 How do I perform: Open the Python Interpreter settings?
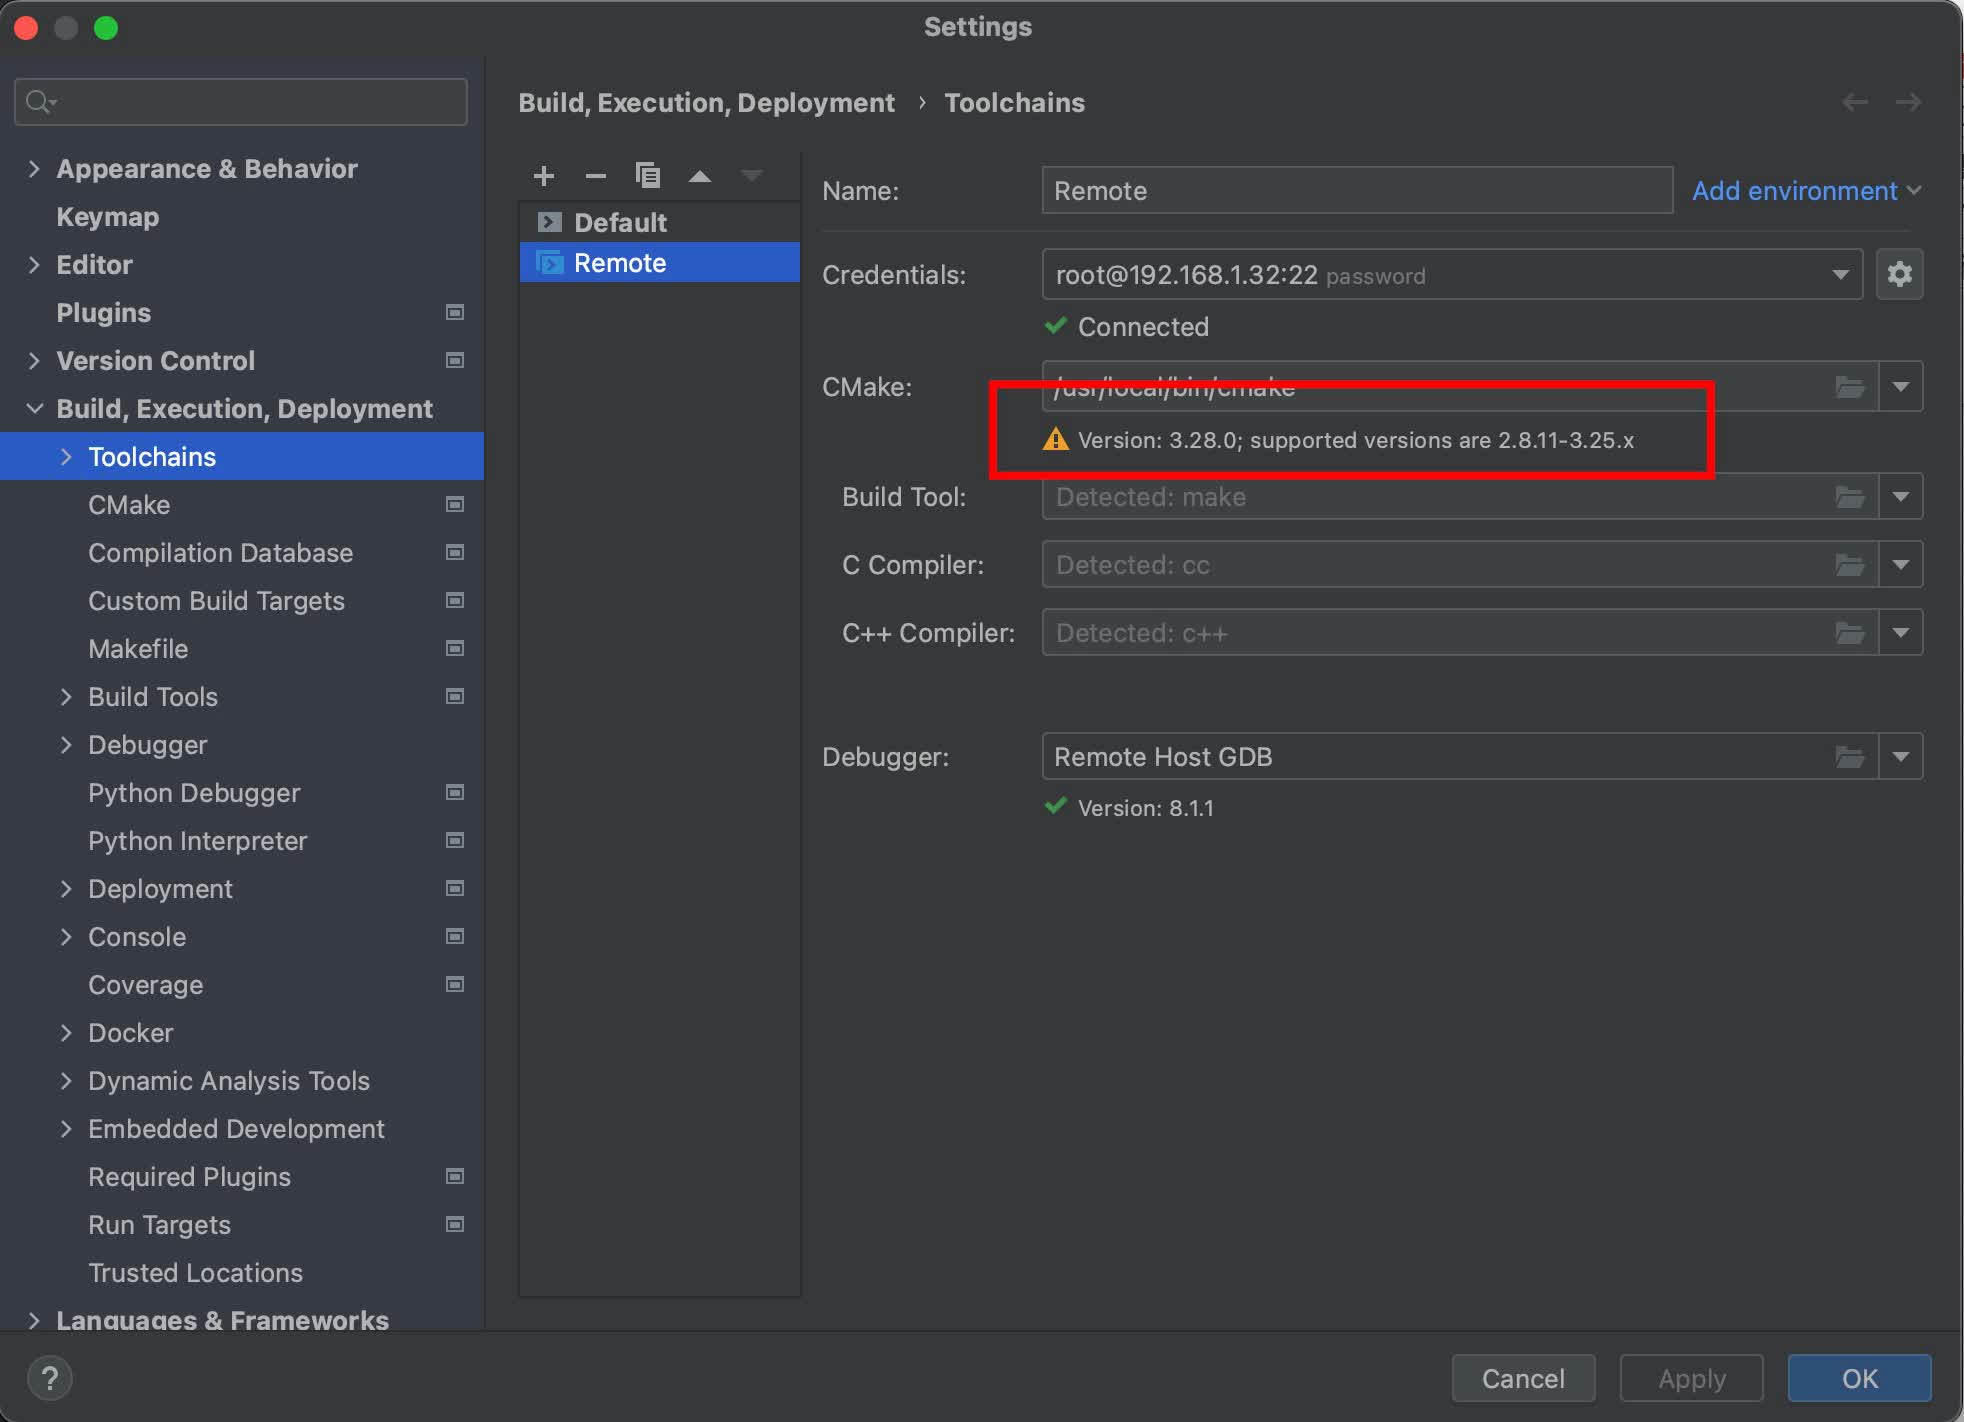click(197, 841)
